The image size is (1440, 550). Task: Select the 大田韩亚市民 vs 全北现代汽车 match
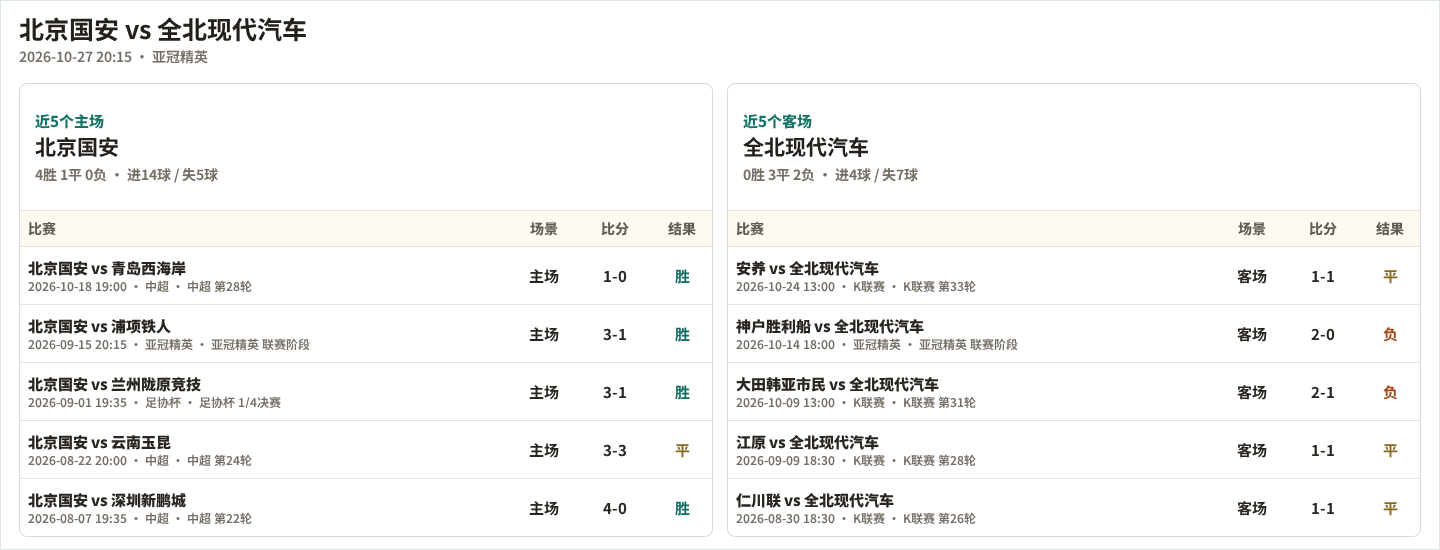[x=1074, y=392]
